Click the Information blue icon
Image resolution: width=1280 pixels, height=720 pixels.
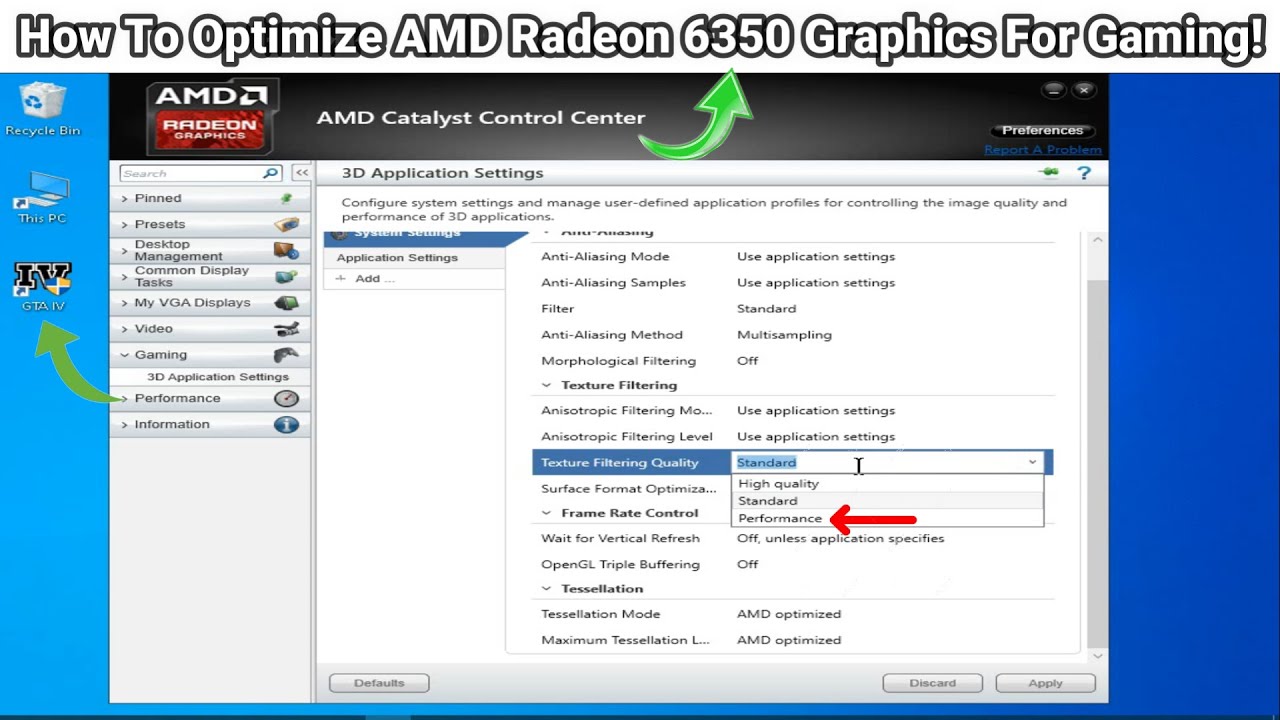tap(286, 424)
